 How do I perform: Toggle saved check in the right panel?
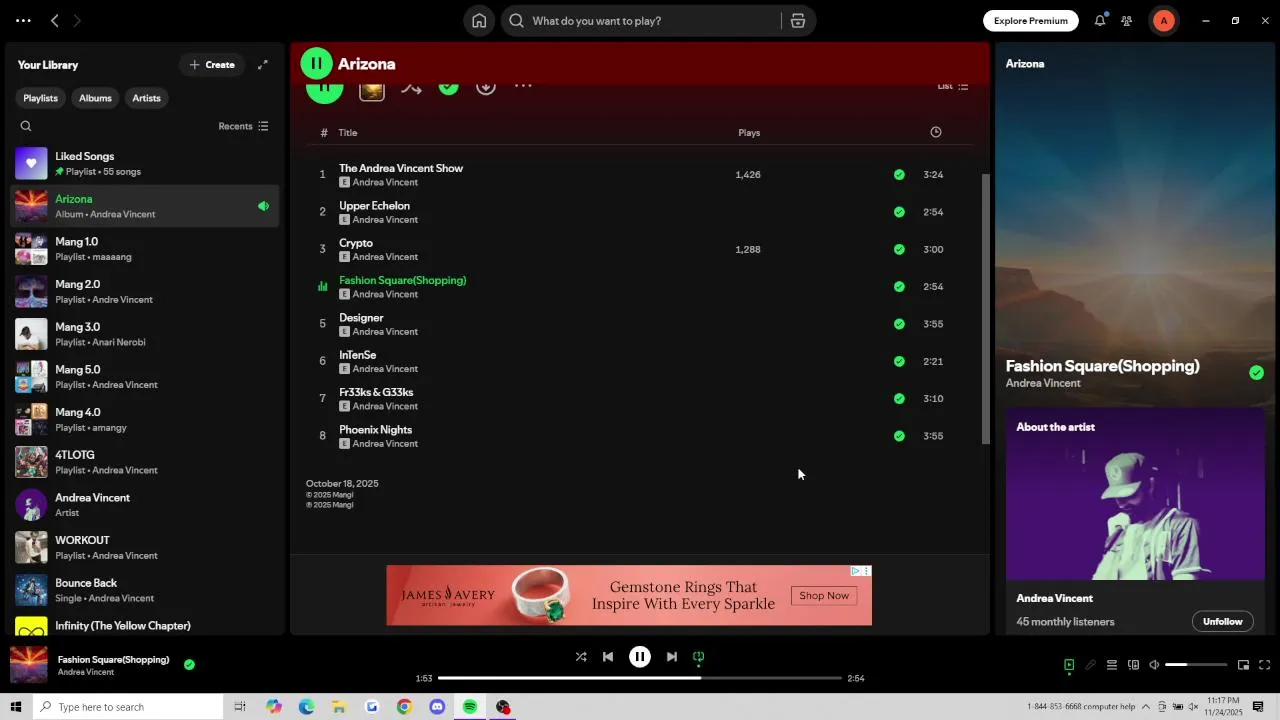(1256, 373)
